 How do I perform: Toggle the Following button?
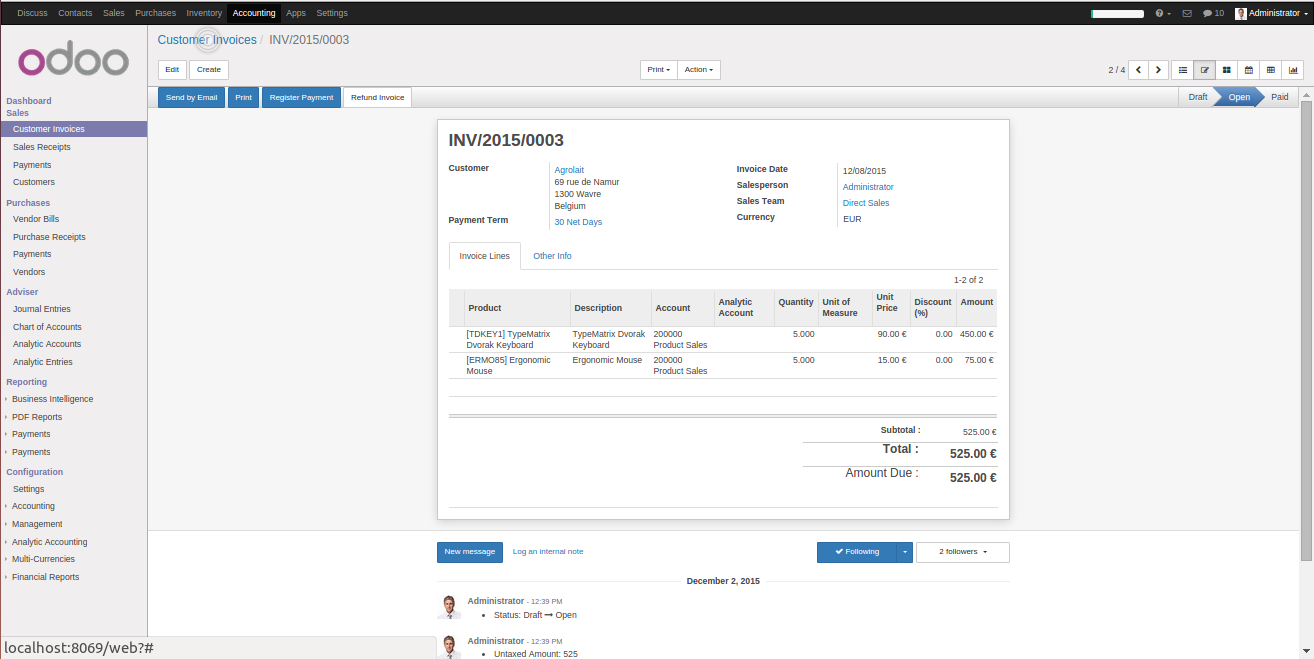coord(857,552)
